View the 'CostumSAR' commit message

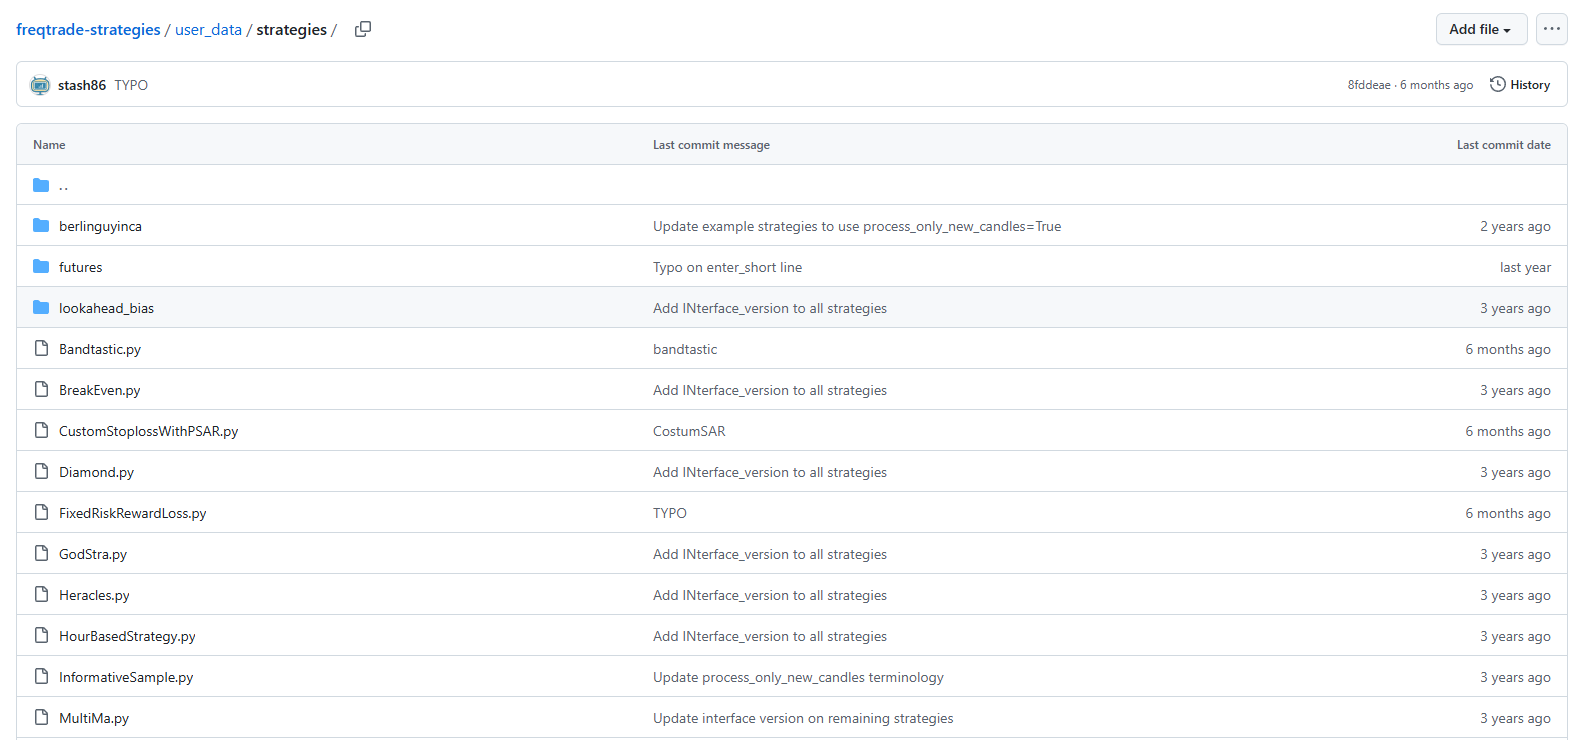[689, 431]
